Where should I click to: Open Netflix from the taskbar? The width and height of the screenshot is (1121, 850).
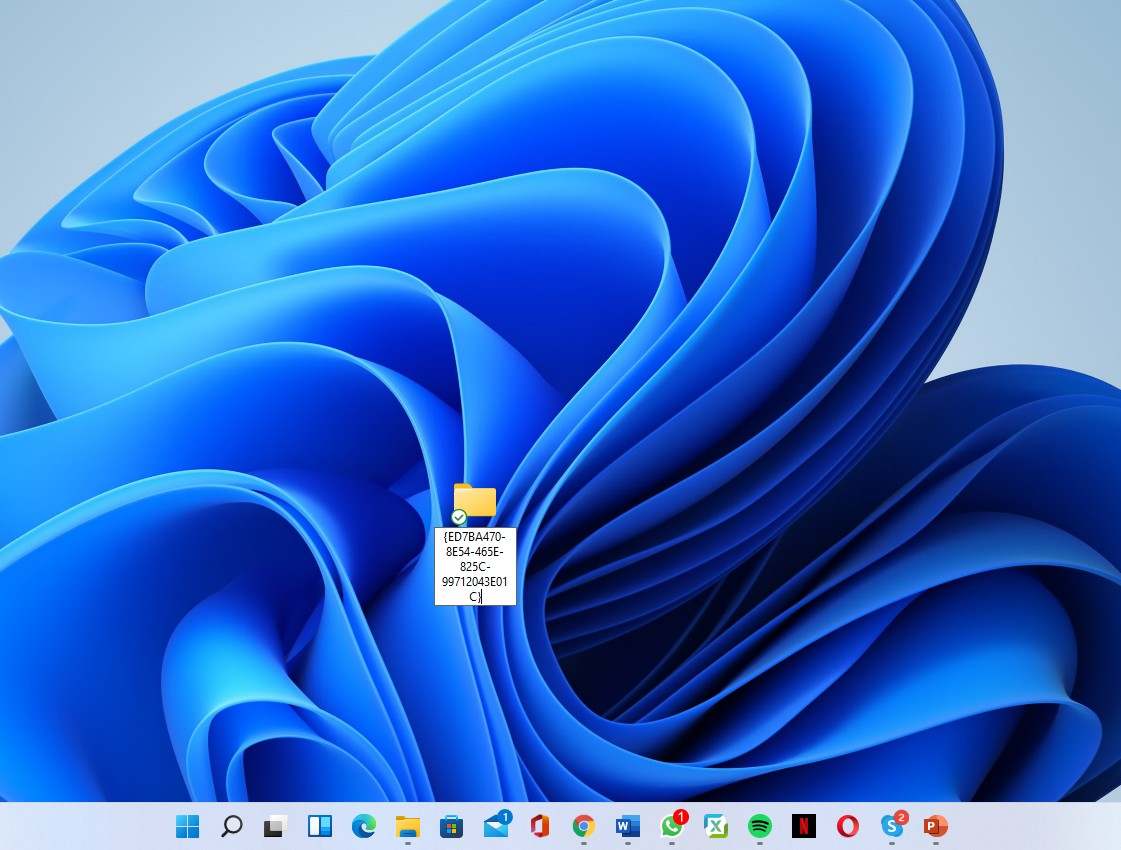tap(804, 826)
